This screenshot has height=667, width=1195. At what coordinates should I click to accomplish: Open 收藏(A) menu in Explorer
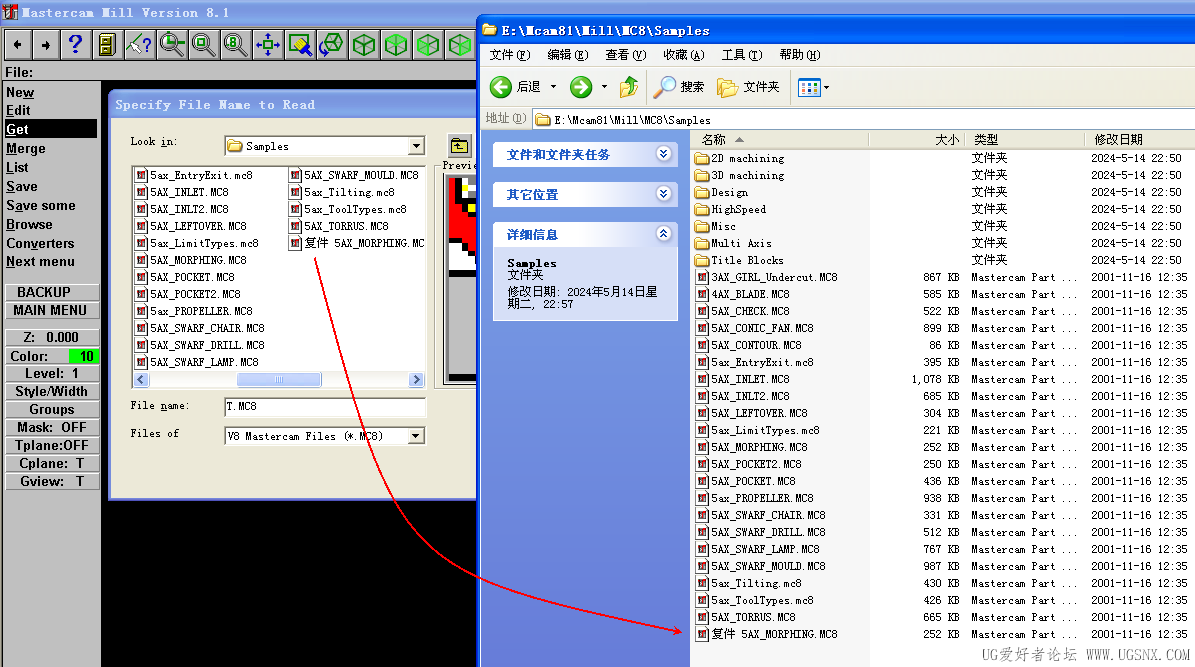click(x=684, y=55)
